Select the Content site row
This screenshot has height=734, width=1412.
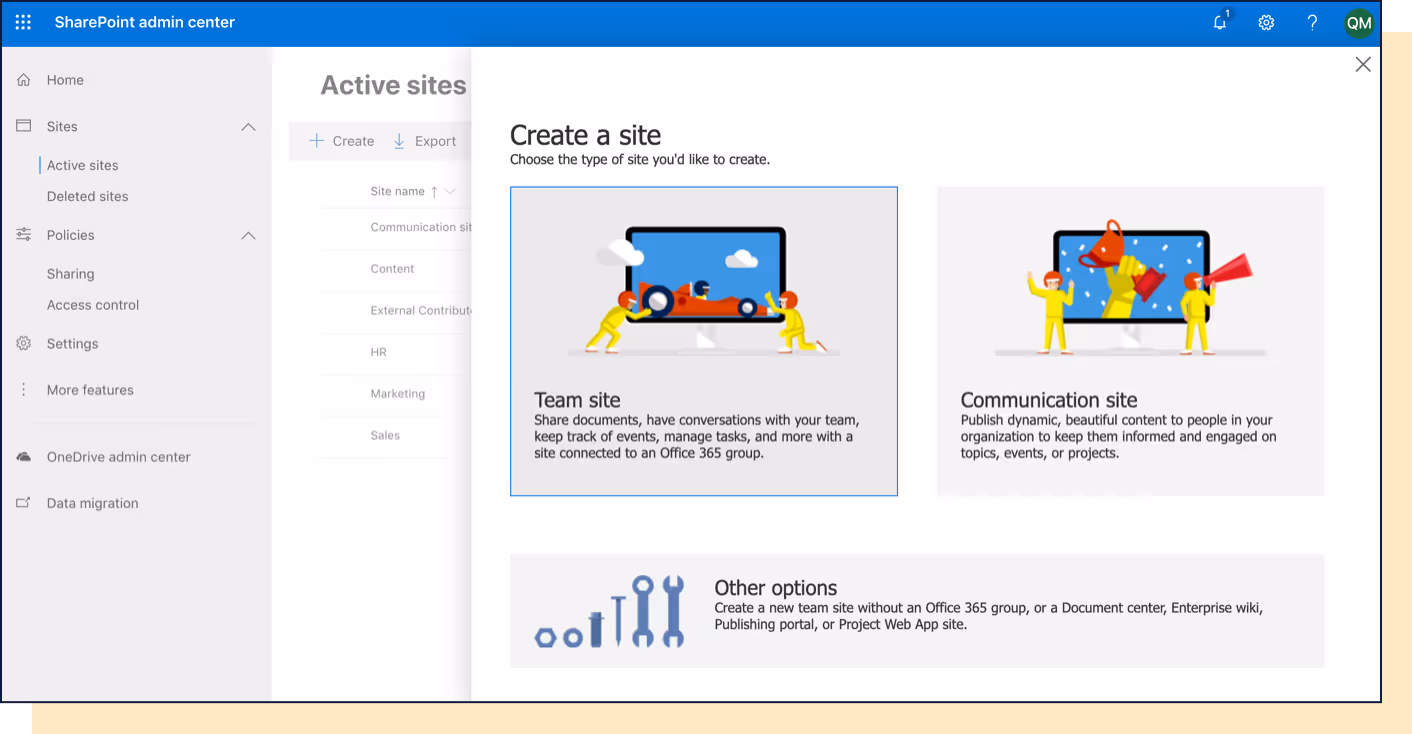(396, 270)
